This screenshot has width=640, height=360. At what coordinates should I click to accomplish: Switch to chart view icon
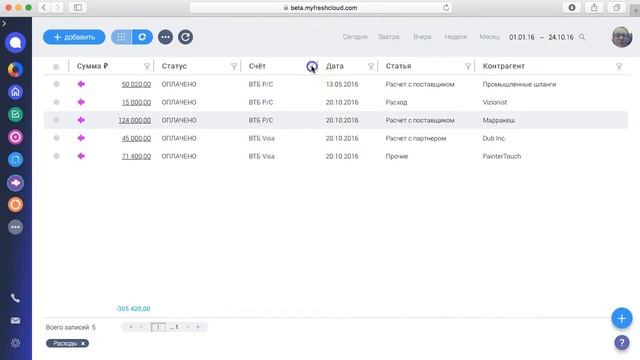tap(142, 37)
